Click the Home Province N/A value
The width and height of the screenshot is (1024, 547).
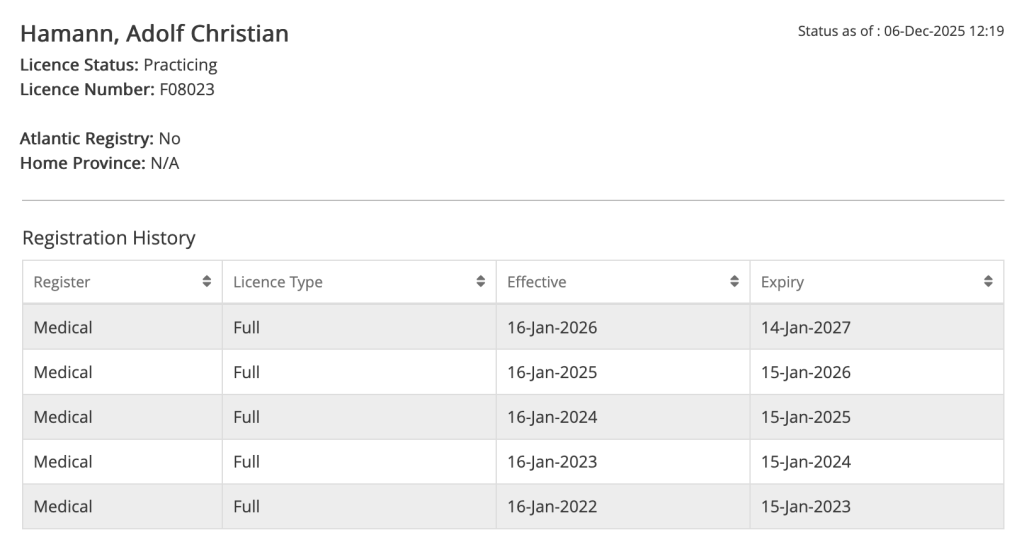coord(164,163)
